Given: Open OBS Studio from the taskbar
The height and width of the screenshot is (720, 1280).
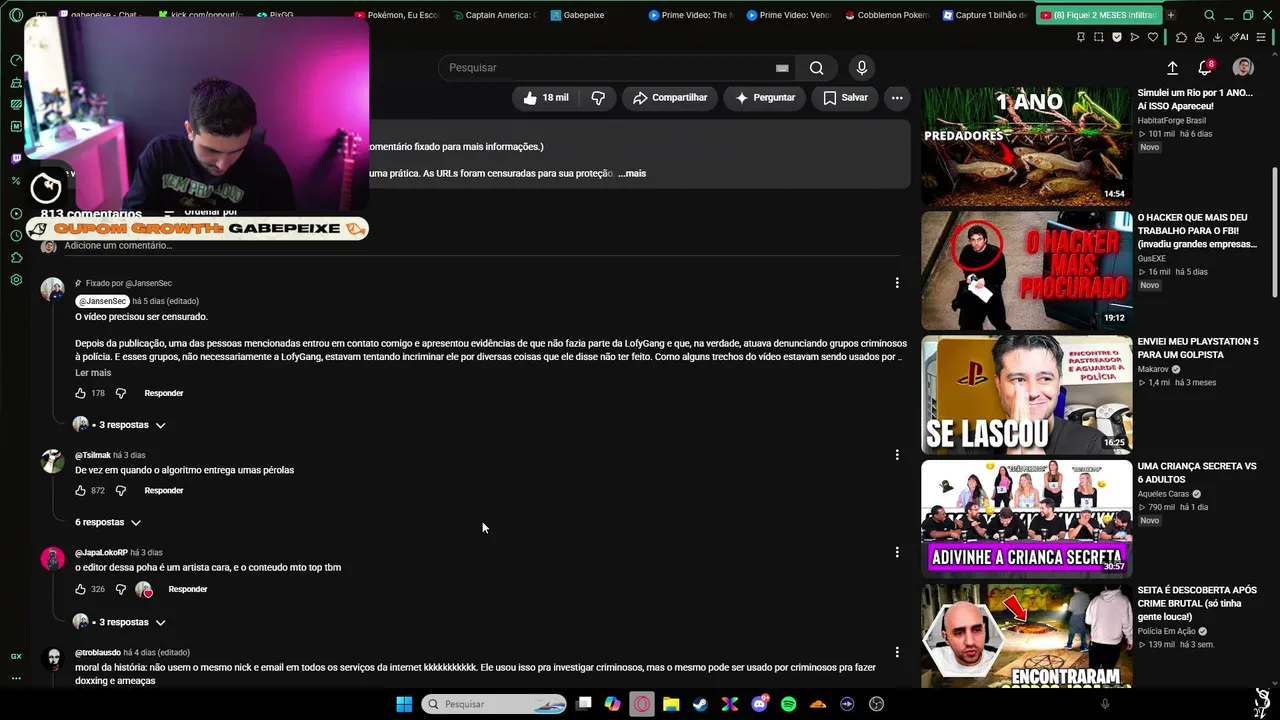Looking at the screenshot, I should pos(876,704).
